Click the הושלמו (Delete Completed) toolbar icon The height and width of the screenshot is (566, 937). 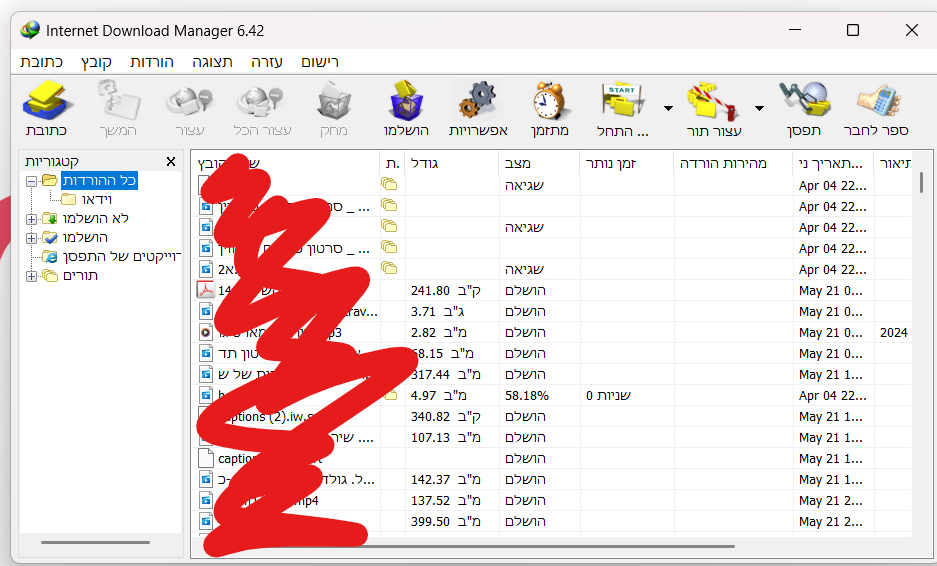(406, 100)
